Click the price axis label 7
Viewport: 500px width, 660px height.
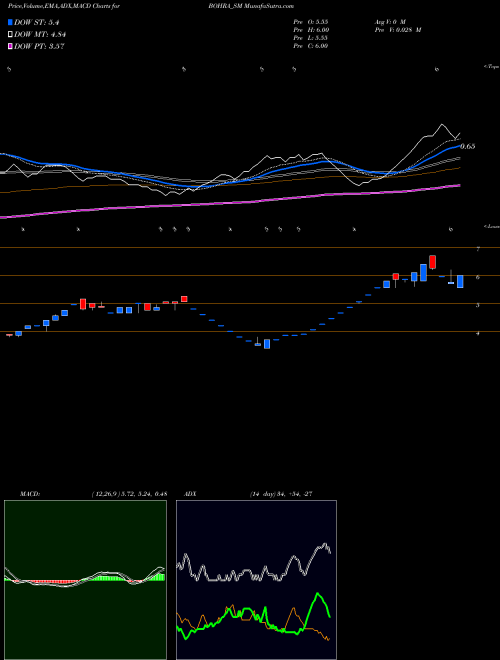pos(478,249)
